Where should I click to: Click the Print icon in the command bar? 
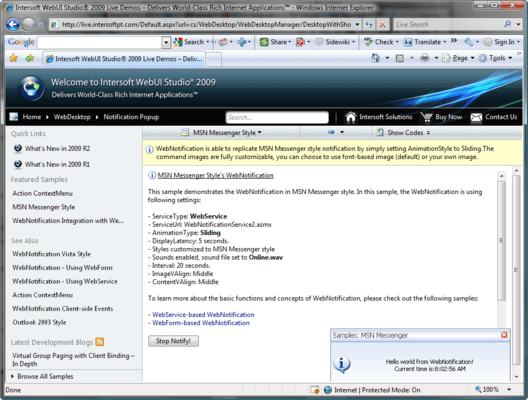tap(425, 58)
